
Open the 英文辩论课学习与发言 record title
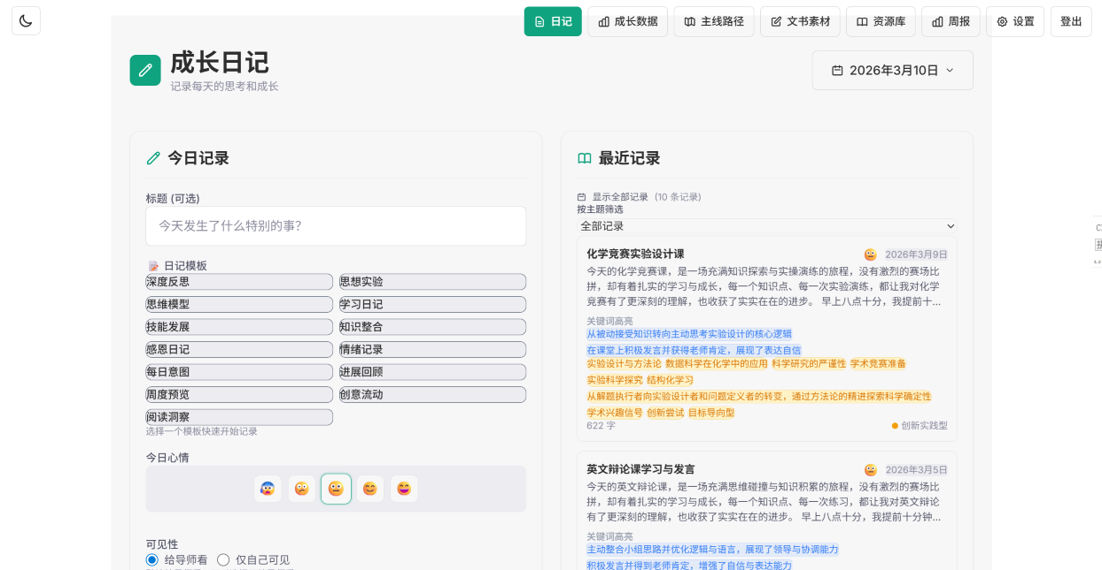click(x=640, y=469)
